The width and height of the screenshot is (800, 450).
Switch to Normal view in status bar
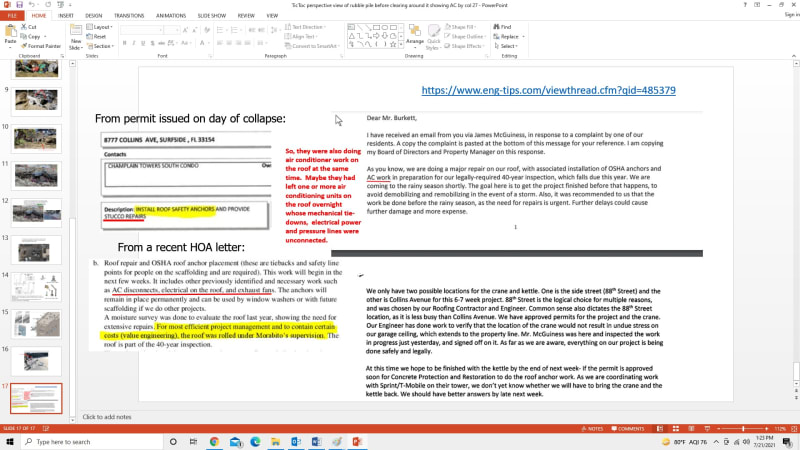coord(660,429)
